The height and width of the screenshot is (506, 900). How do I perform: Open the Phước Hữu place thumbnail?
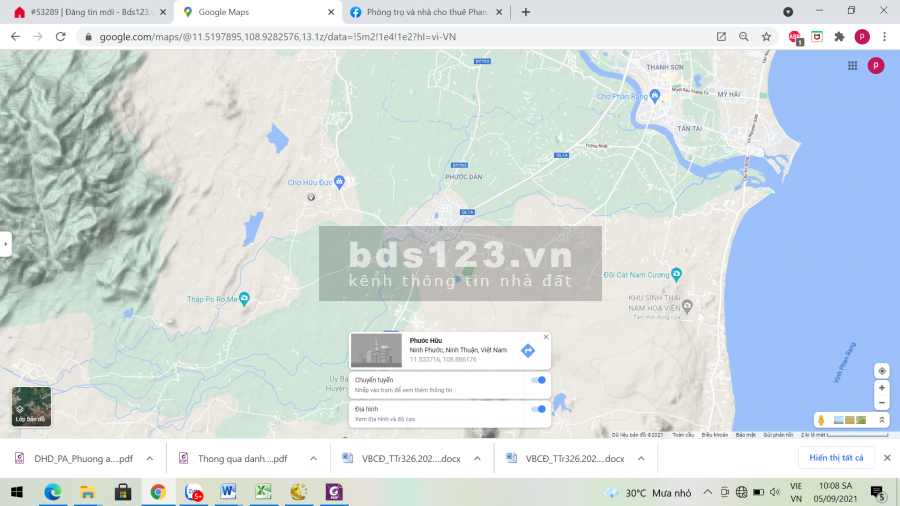pyautogui.click(x=376, y=350)
